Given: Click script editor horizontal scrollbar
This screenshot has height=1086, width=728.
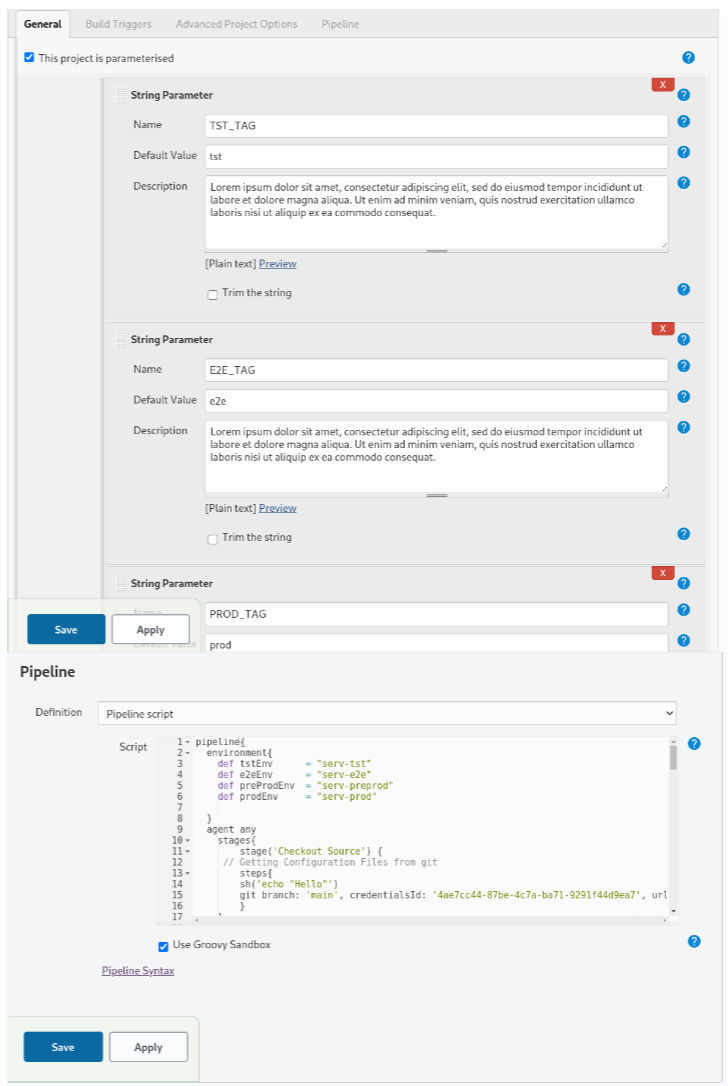Looking at the screenshot, I should point(430,920).
